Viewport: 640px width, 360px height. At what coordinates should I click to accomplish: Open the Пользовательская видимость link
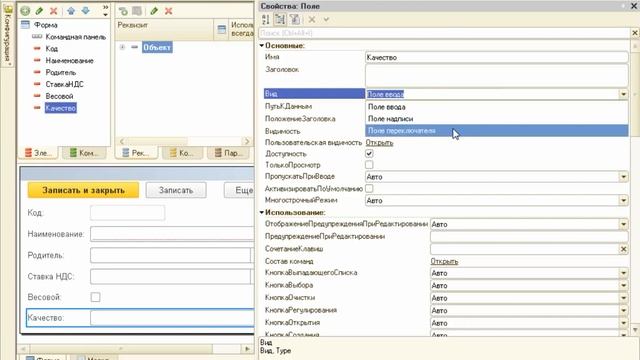379,142
